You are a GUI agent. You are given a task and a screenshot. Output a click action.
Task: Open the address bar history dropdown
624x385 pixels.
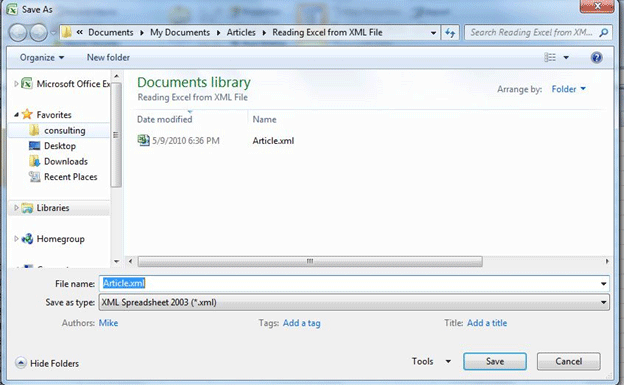point(433,33)
